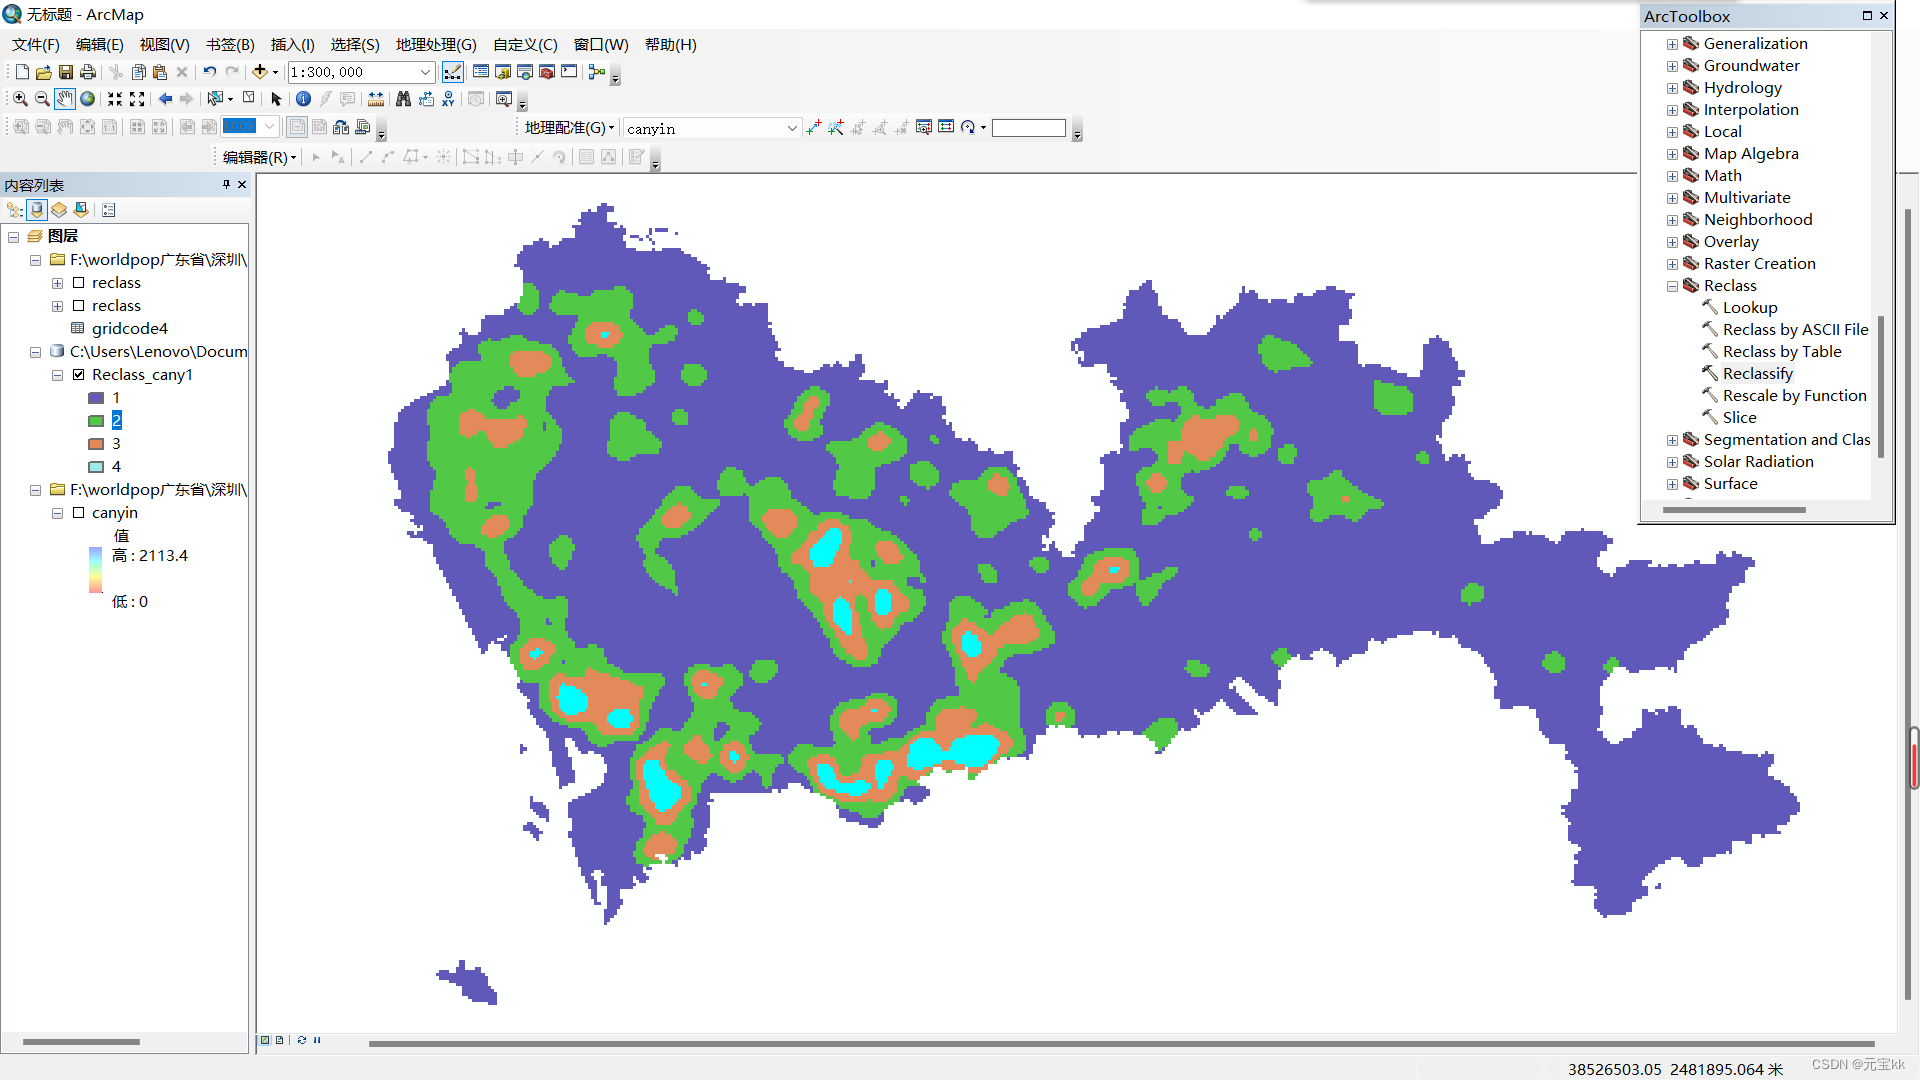The height and width of the screenshot is (1080, 1920).
Task: Select the Identify info tool
Action: click(303, 99)
